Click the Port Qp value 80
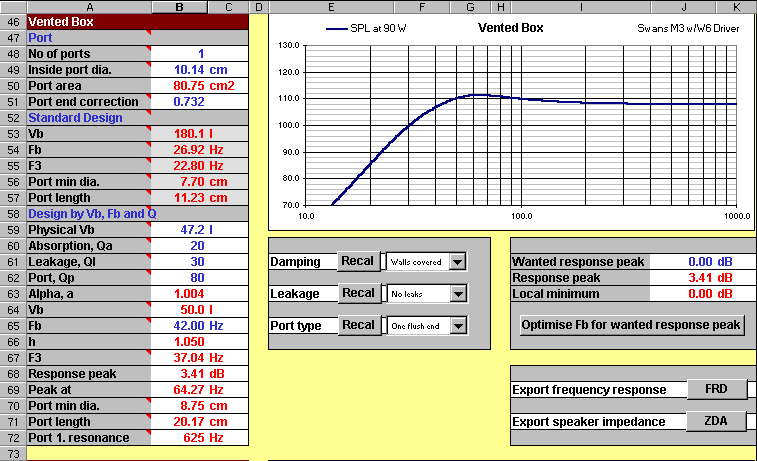757x461 pixels. [200, 278]
